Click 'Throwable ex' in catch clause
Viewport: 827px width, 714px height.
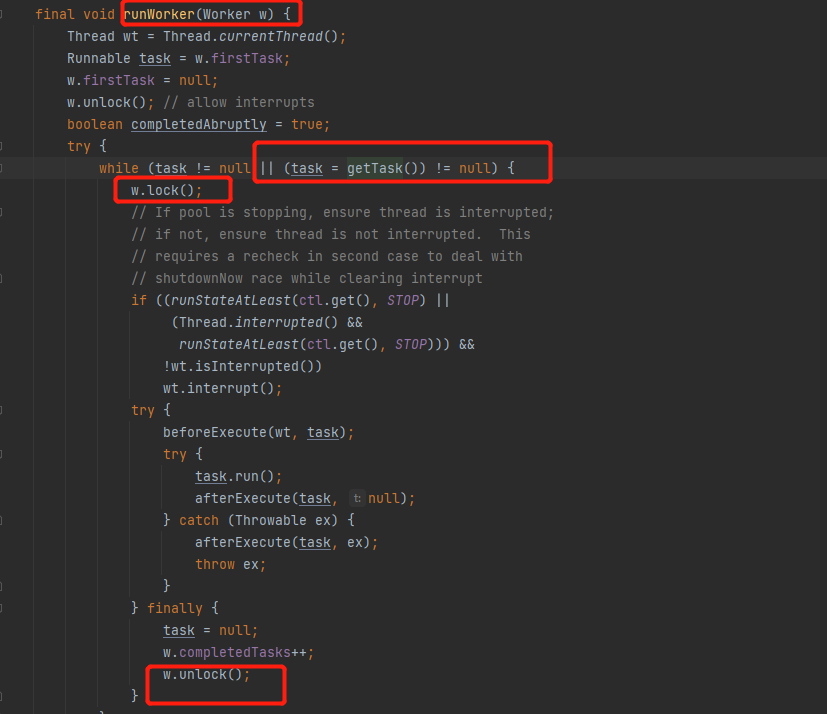(x=283, y=521)
